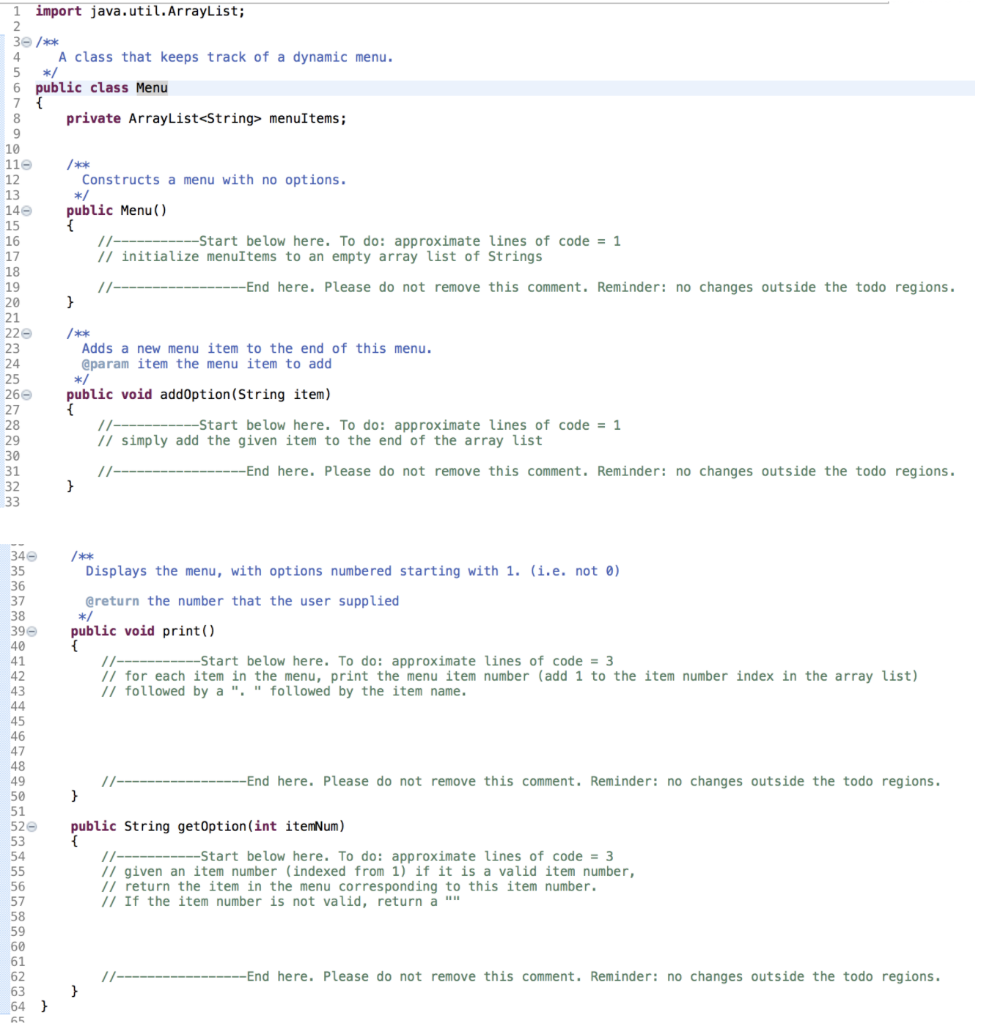
Task: Place cursor in the menuItems field declaration
Action: point(160,118)
